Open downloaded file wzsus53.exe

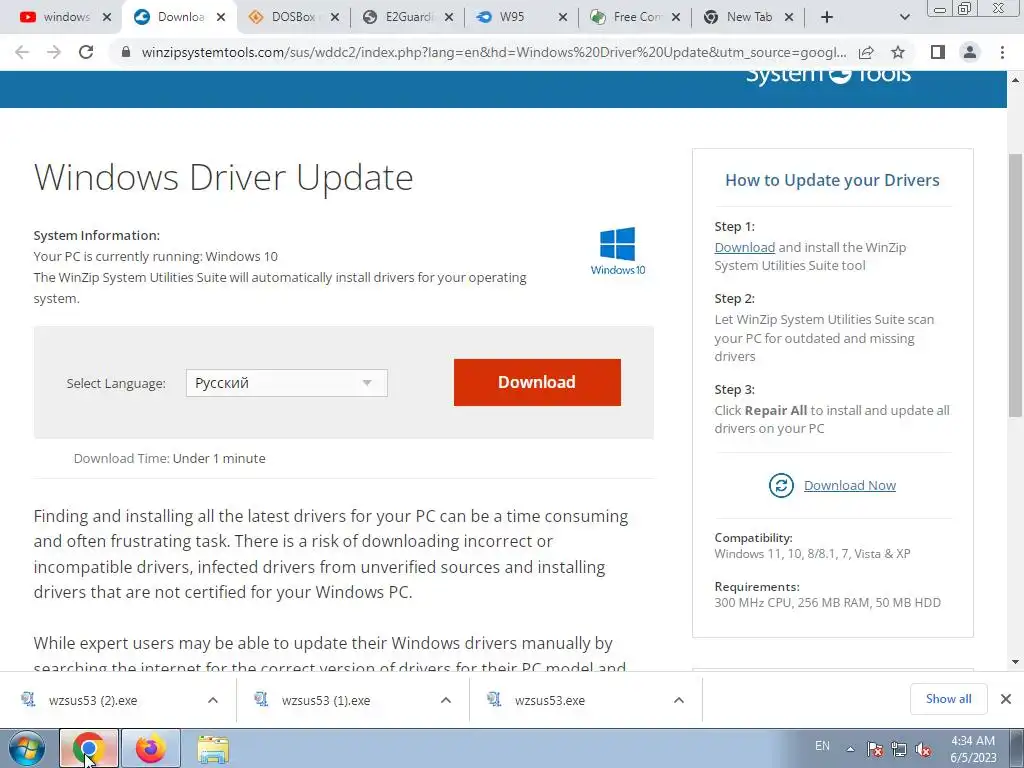[537, 700]
